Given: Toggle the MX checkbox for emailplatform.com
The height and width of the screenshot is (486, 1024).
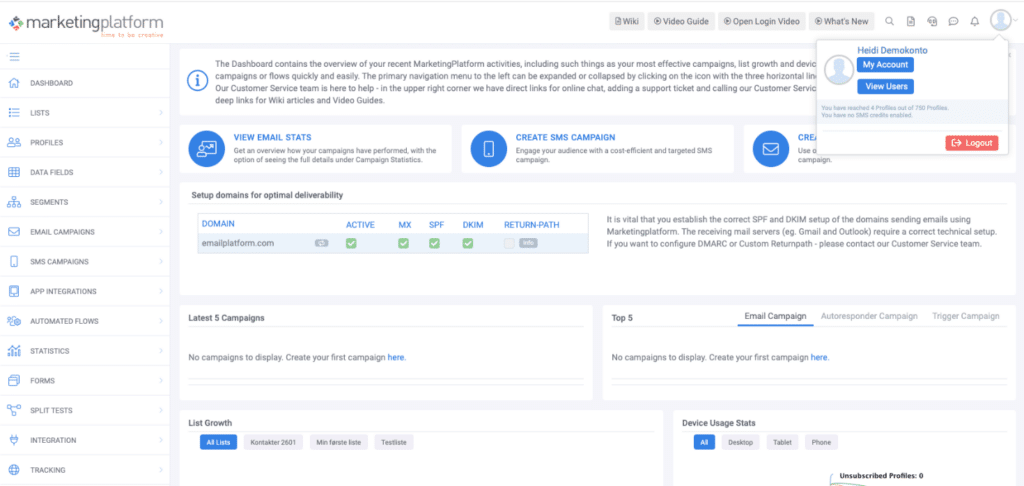Looking at the screenshot, I should click(x=404, y=243).
